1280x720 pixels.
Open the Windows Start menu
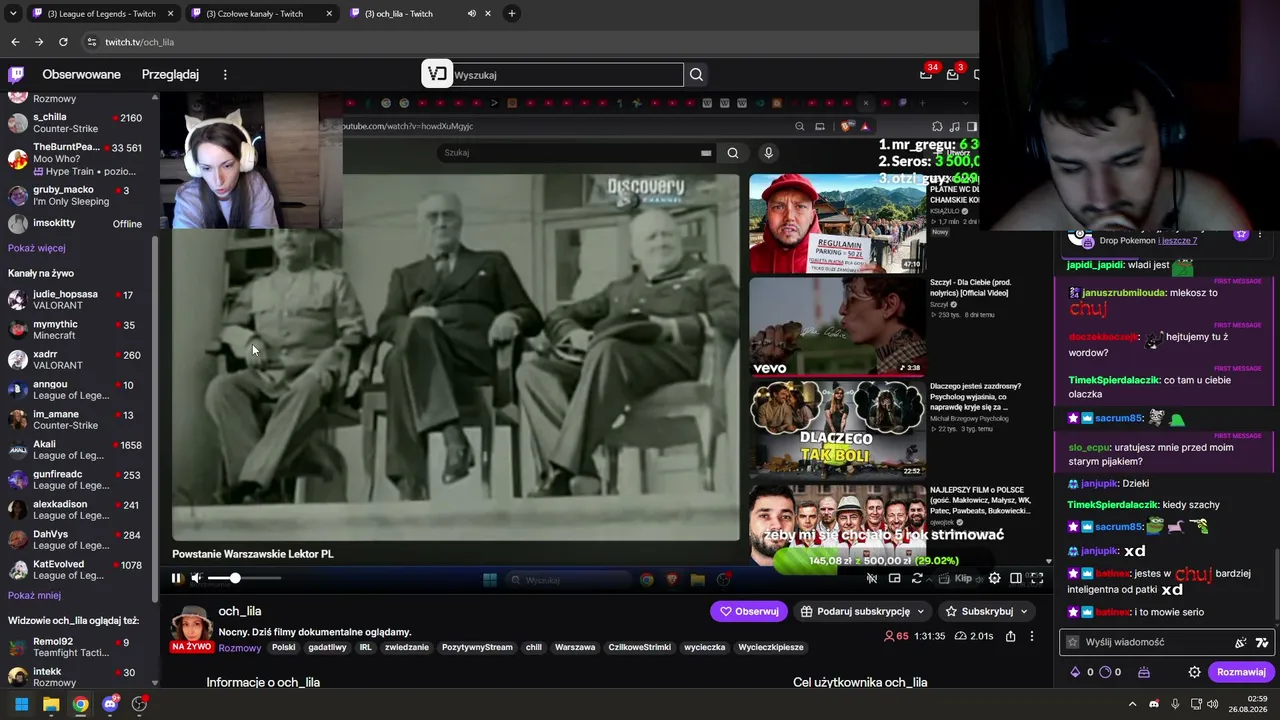tap(21, 704)
